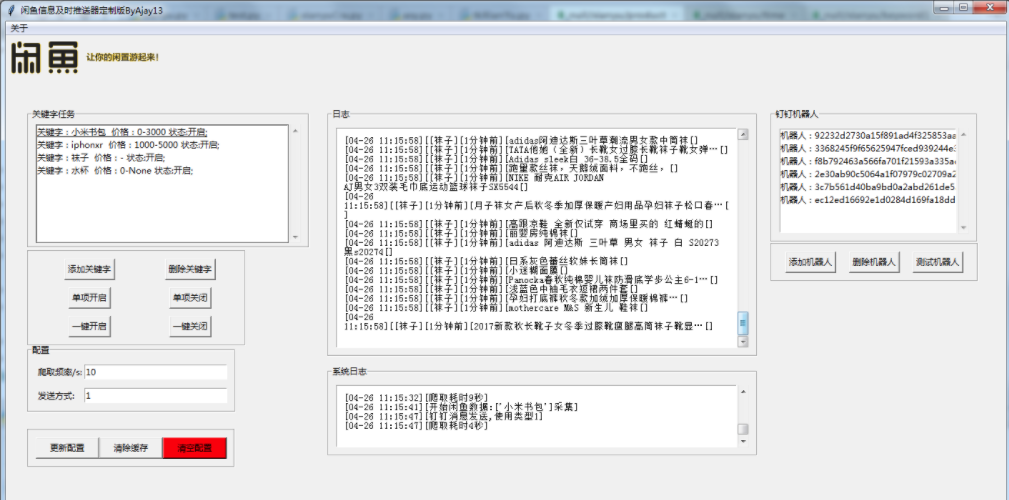Click the 一键关闭 button
Image resolution: width=1009 pixels, height=500 pixels.
pos(190,326)
